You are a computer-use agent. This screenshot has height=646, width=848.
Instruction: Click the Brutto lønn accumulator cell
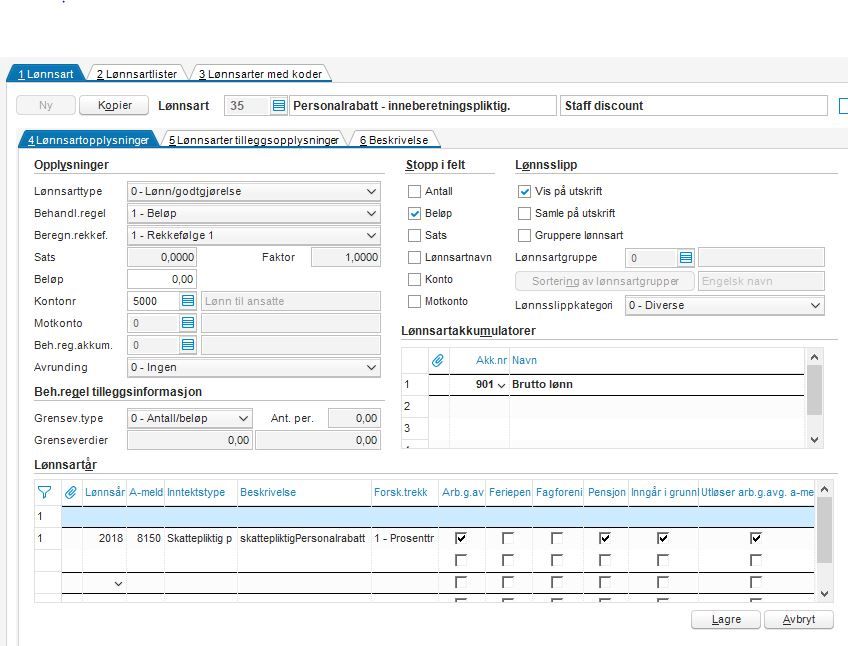coord(657,385)
